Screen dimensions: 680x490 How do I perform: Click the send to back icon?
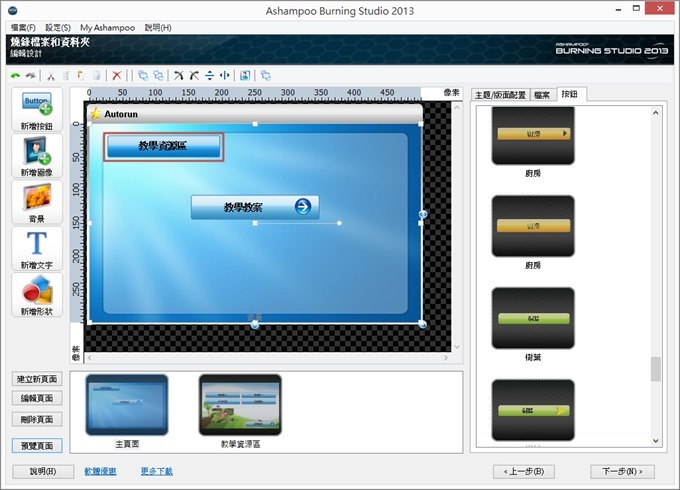158,75
